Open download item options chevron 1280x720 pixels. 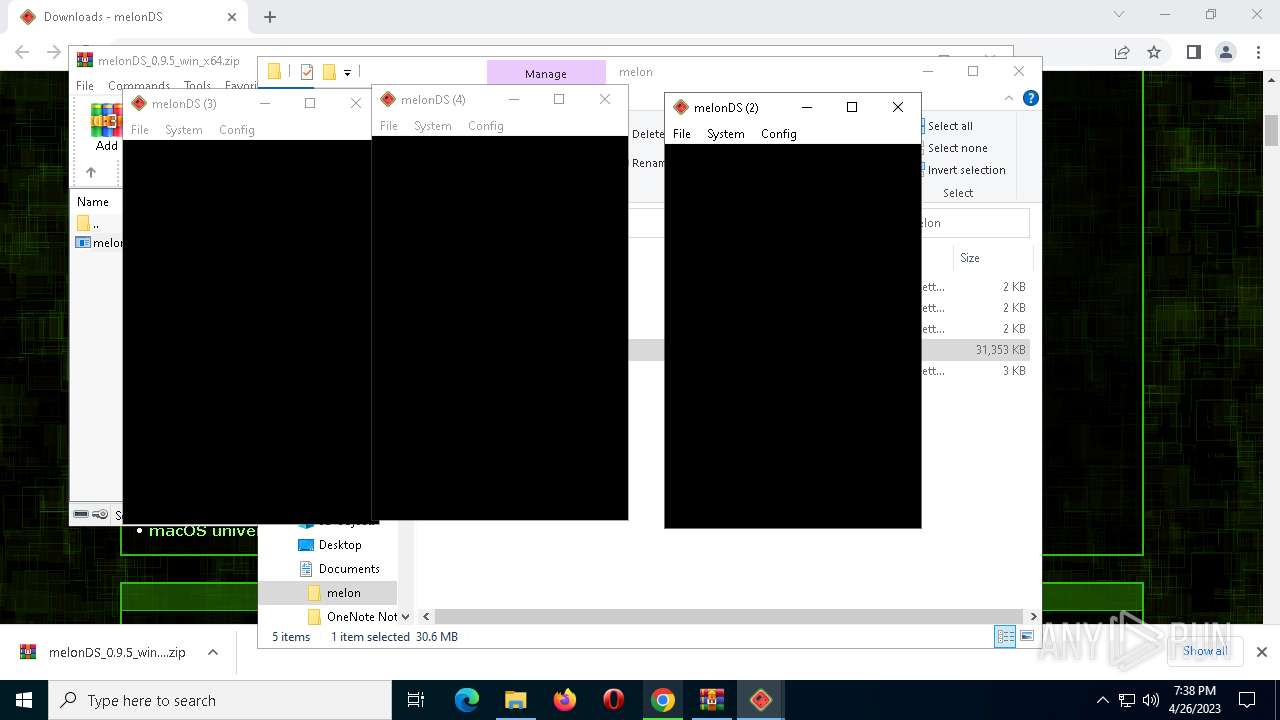click(x=212, y=652)
